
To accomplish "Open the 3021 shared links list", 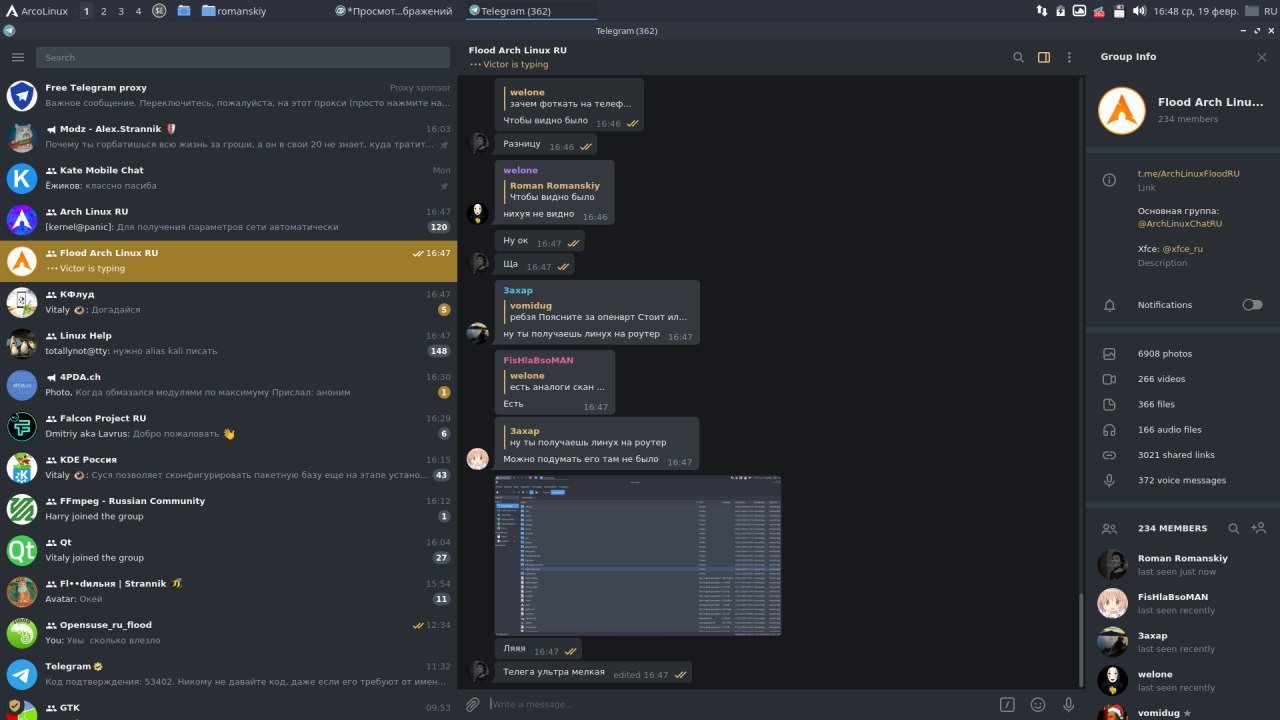I will click(1183, 454).
